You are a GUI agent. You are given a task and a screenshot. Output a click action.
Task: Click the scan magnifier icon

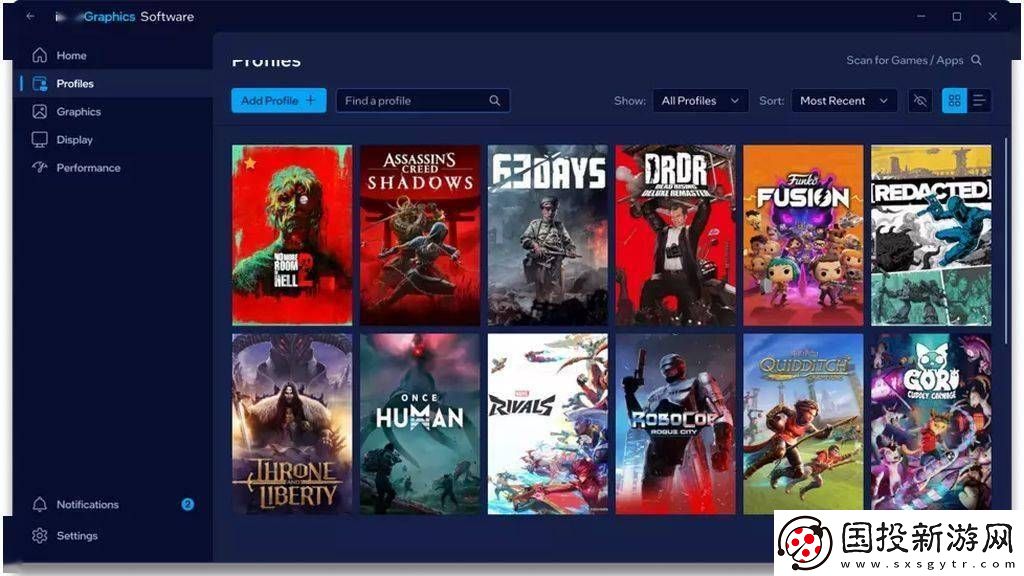tap(976, 60)
